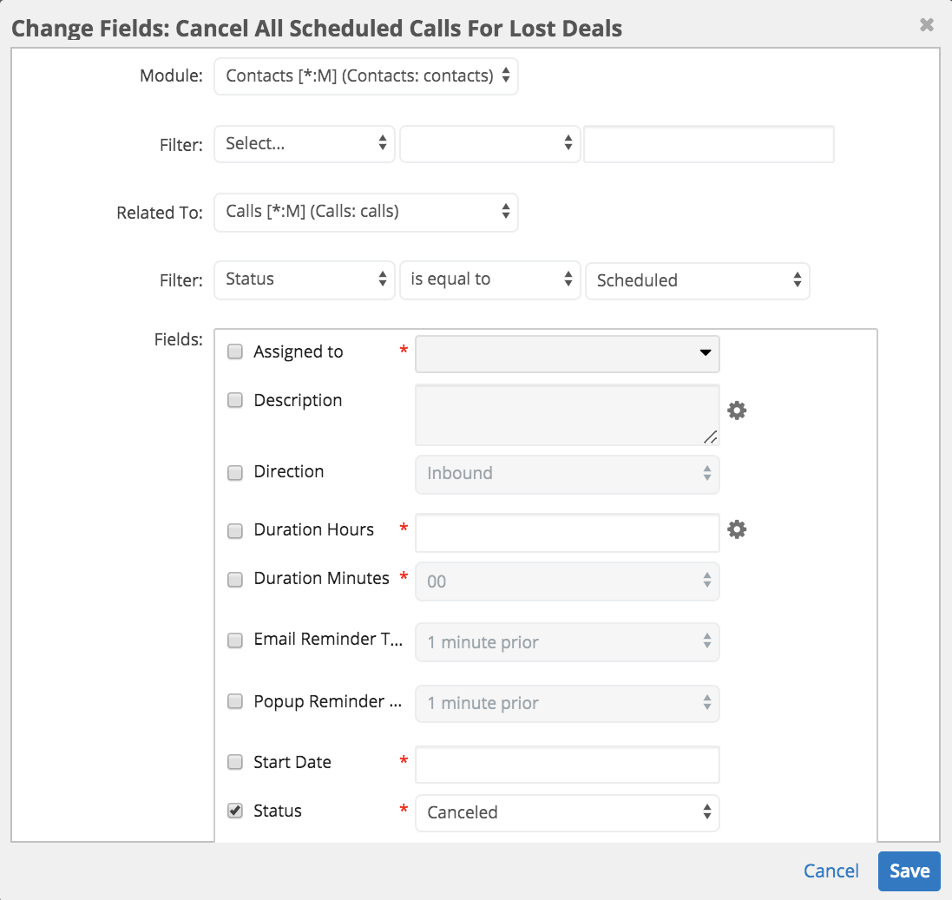Click the gear icon beside Description field

pos(737,410)
